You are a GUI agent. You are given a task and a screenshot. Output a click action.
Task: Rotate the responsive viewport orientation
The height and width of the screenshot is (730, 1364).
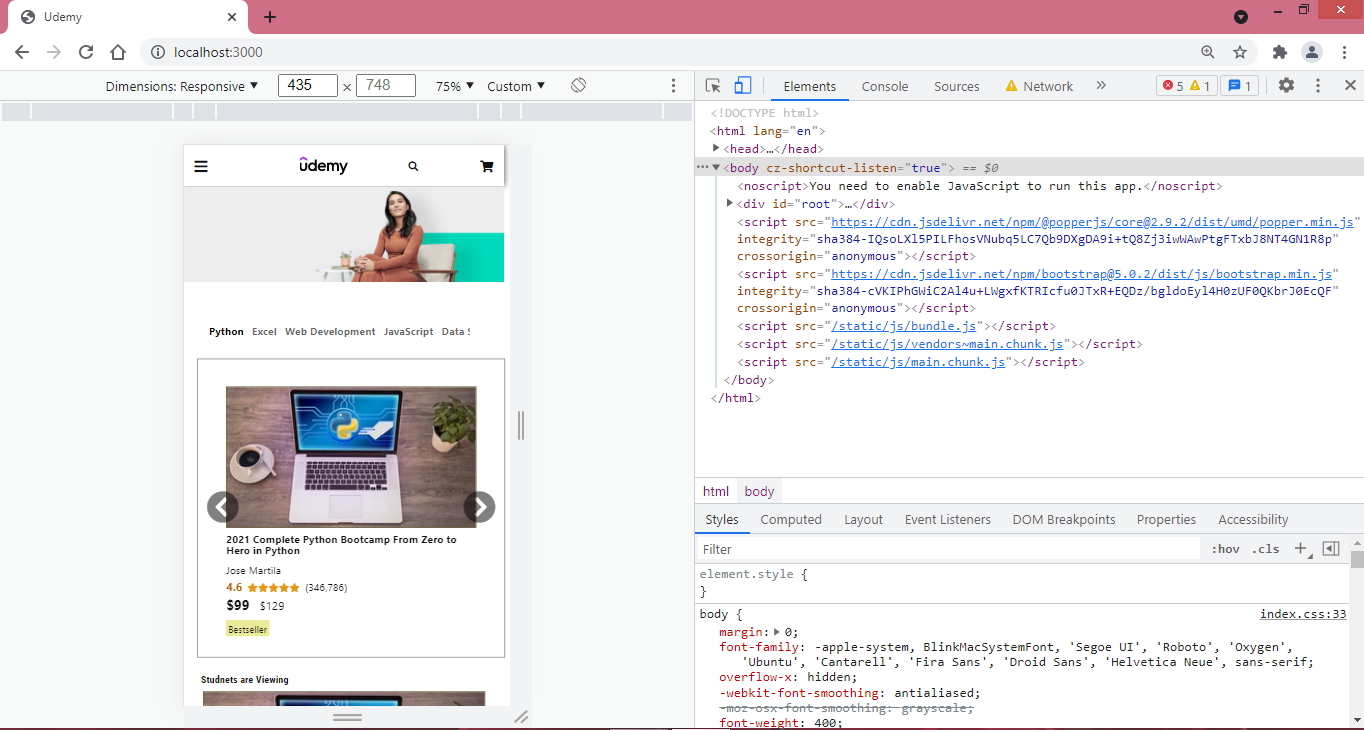(x=578, y=86)
